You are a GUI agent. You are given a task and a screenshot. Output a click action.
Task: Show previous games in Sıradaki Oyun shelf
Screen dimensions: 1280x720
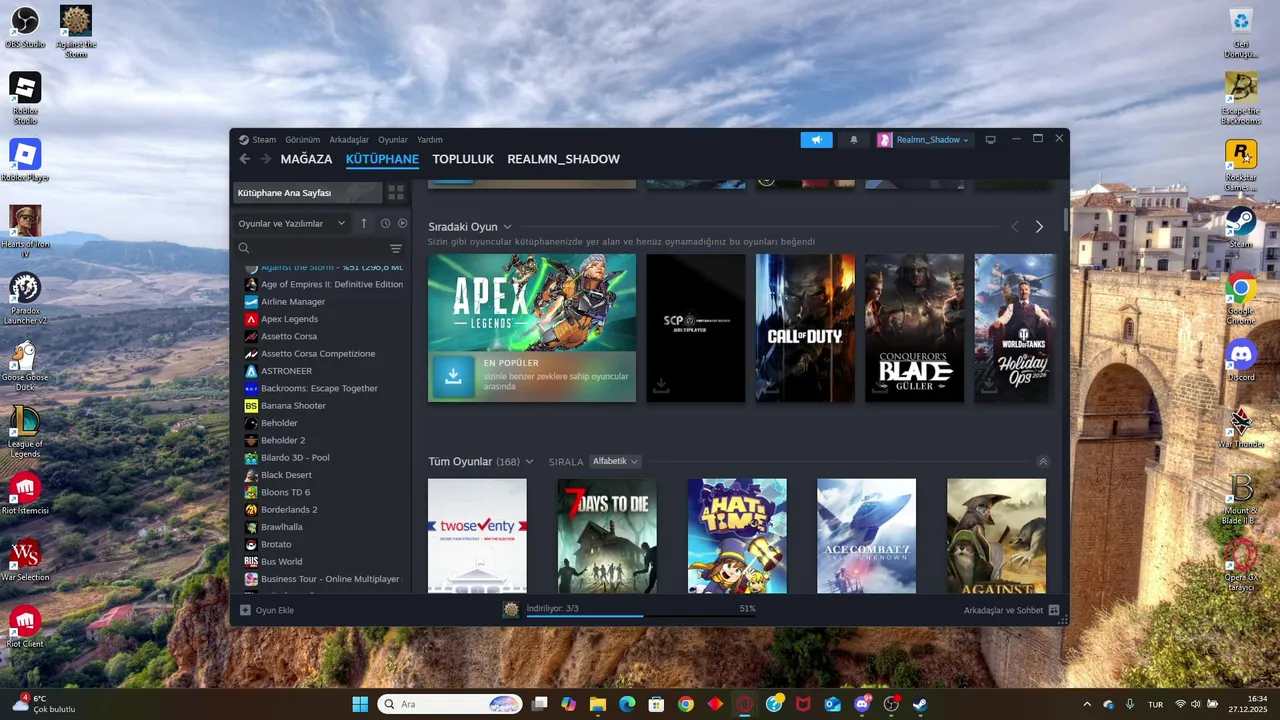click(x=1015, y=227)
